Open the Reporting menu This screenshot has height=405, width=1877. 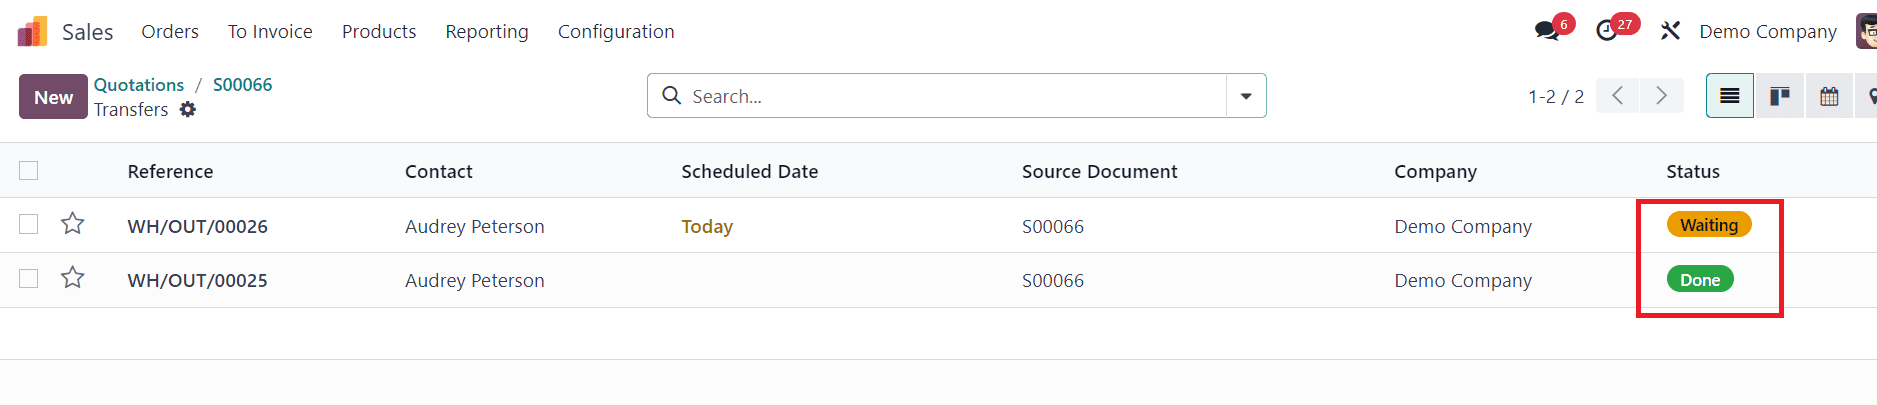[x=487, y=32]
